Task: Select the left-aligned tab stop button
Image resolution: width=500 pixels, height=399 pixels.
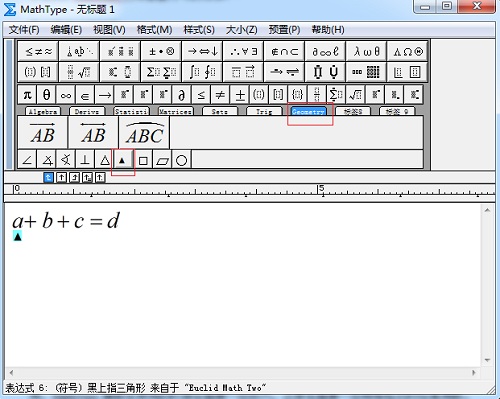Action: coord(48,177)
